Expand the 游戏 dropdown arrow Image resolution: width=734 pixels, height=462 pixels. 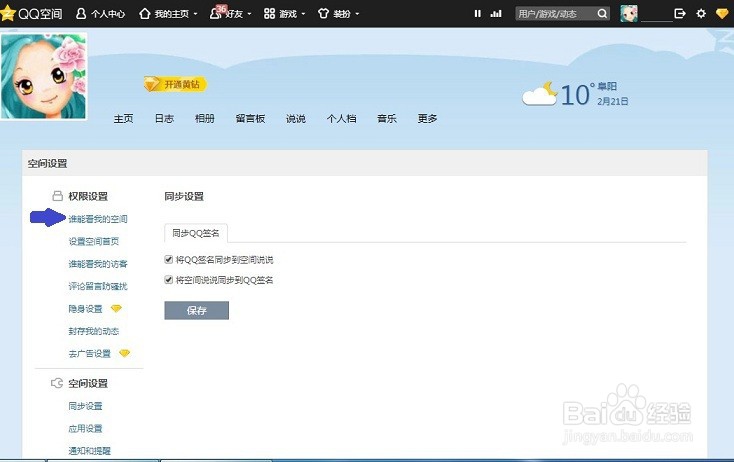coord(303,14)
